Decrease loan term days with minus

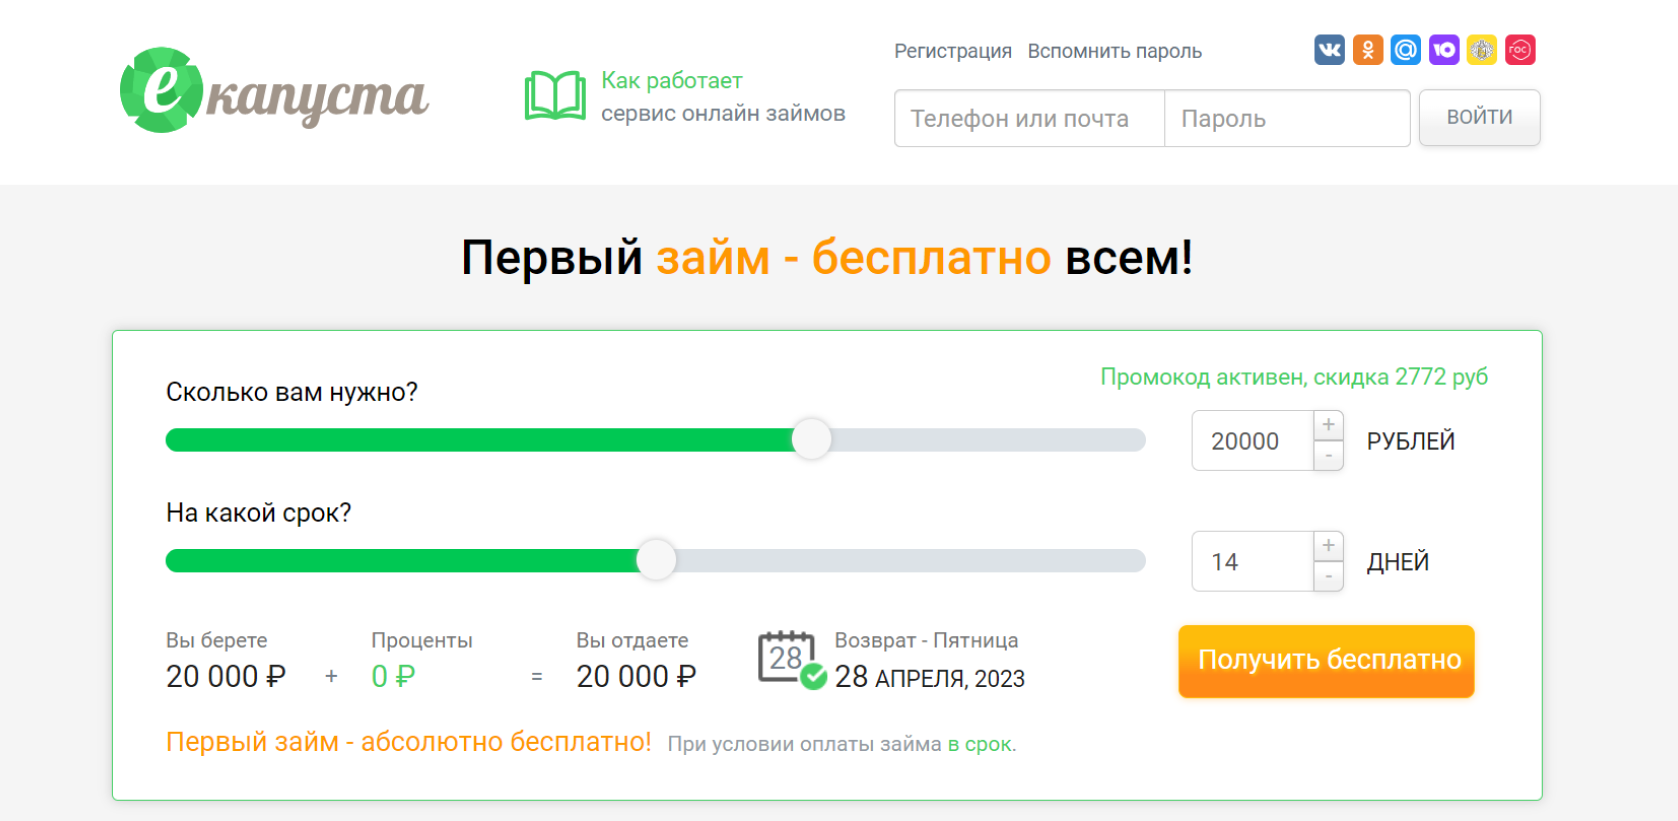(1328, 577)
